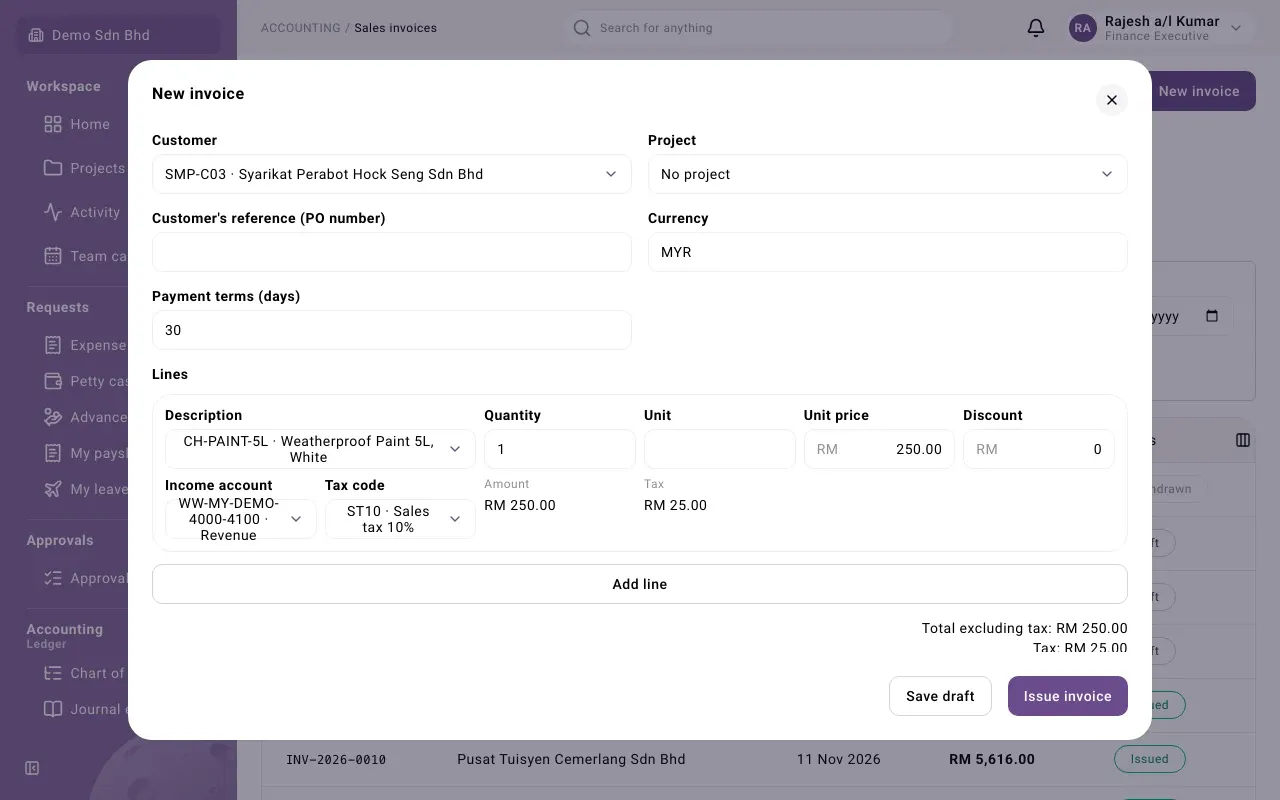
Task: Click the Issue invoice button
Action: (x=1068, y=696)
